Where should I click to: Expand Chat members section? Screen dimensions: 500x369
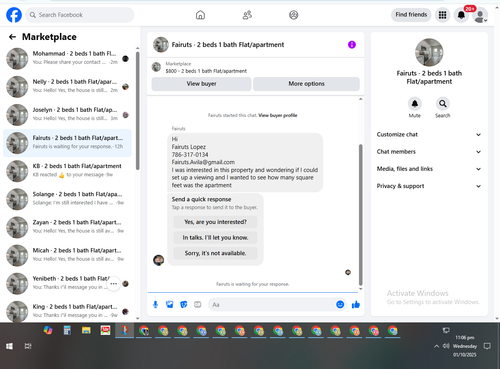429,152
